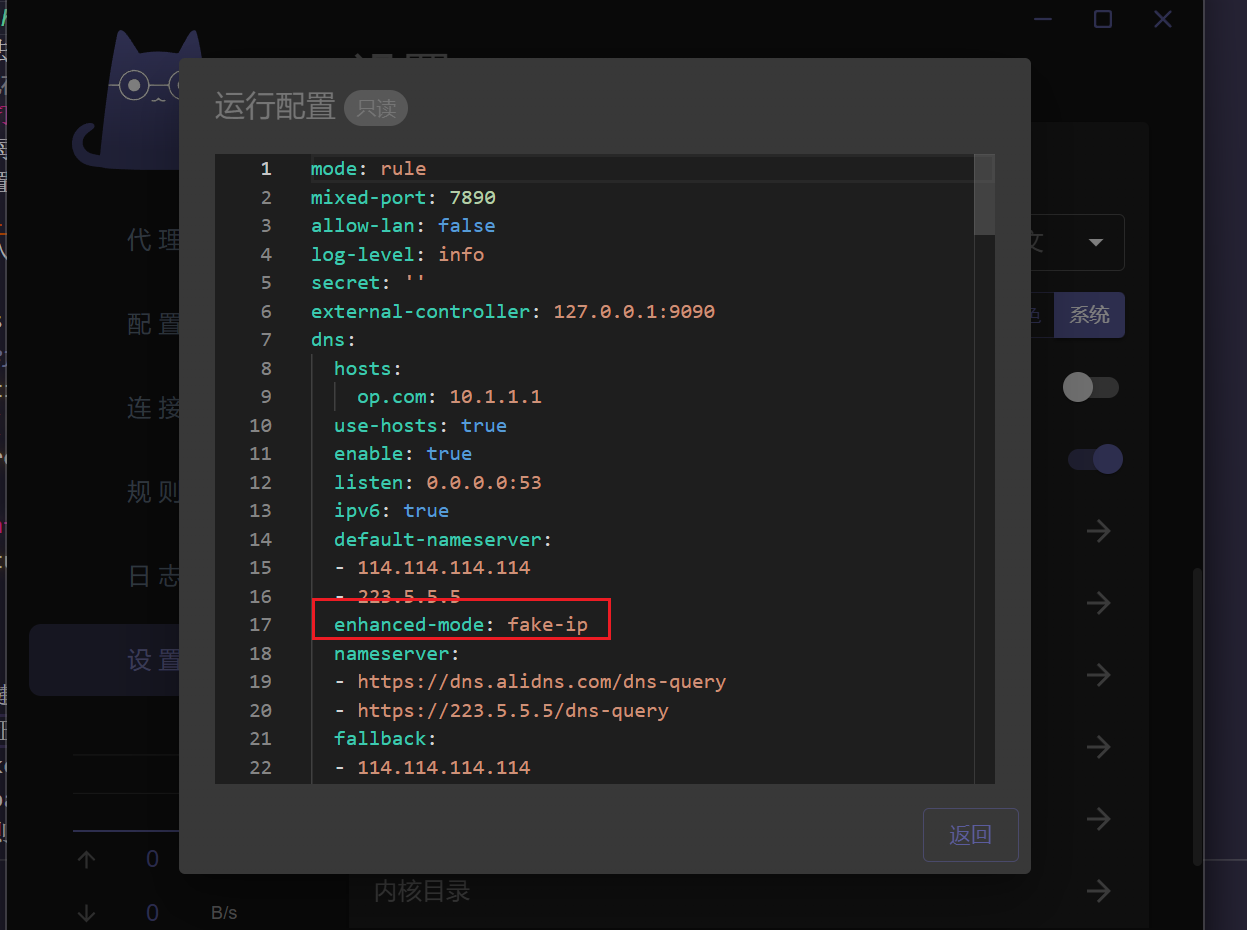Select the 设置 sidebar item
The width and height of the screenshot is (1247, 930).
(154, 660)
